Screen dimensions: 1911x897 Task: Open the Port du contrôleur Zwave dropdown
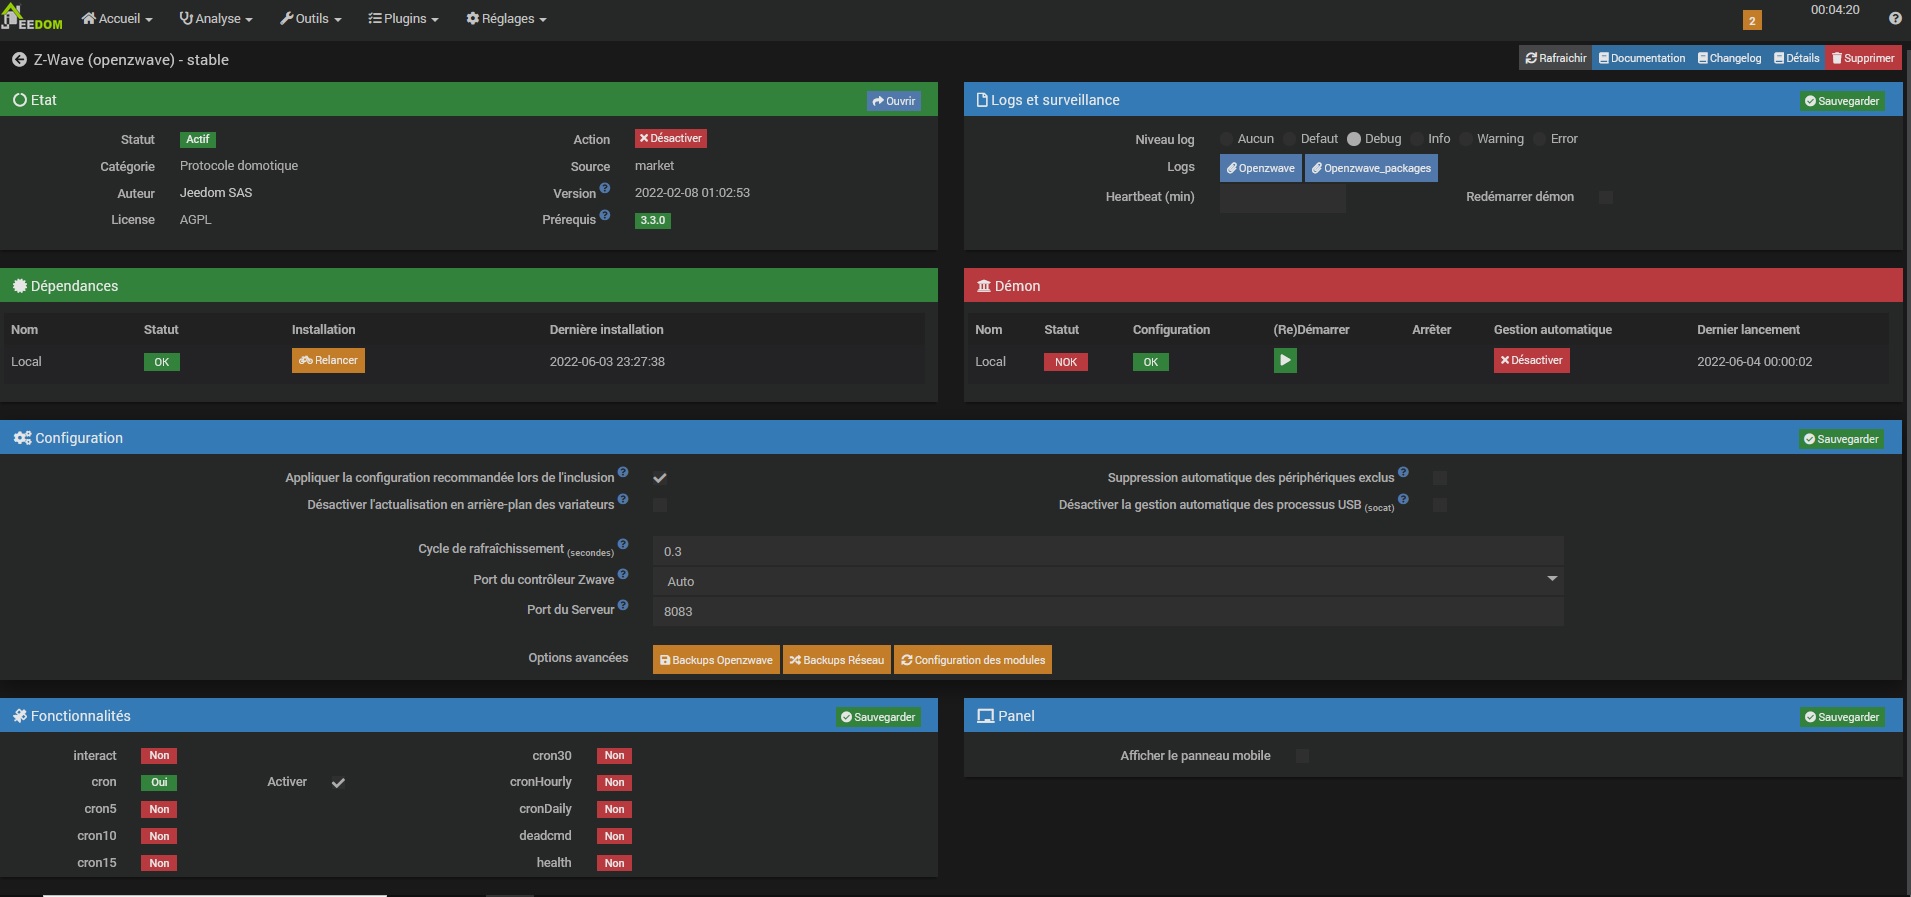tap(1108, 581)
